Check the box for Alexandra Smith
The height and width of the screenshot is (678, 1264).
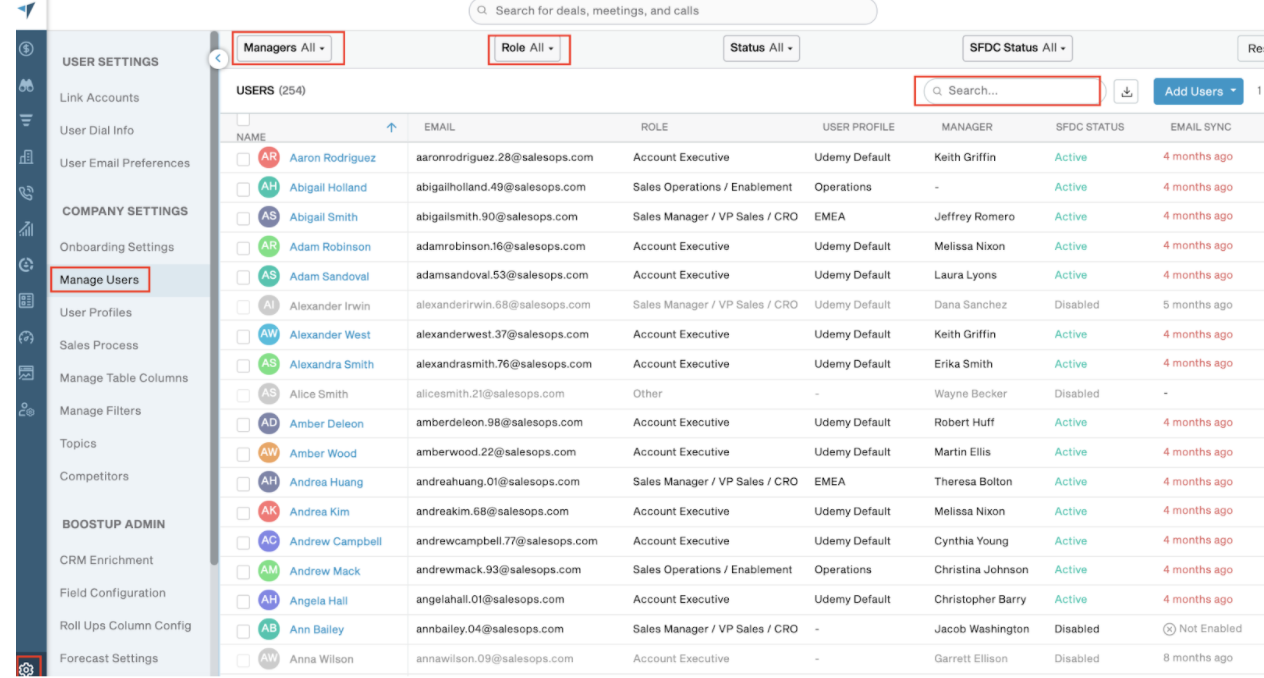[243, 365]
